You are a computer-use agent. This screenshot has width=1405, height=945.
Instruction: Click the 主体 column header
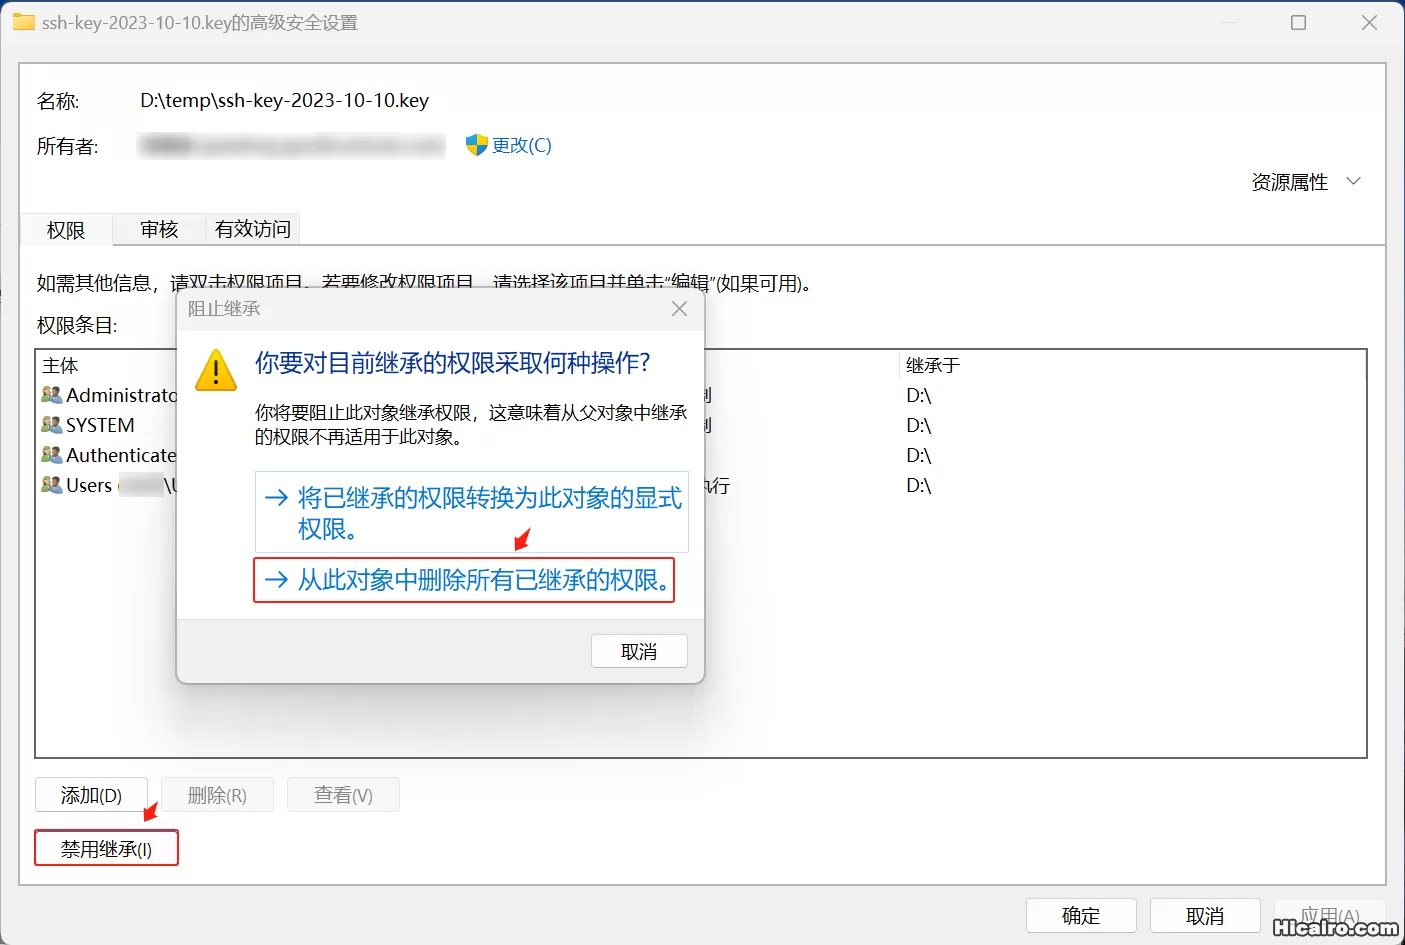pyautogui.click(x=61, y=365)
